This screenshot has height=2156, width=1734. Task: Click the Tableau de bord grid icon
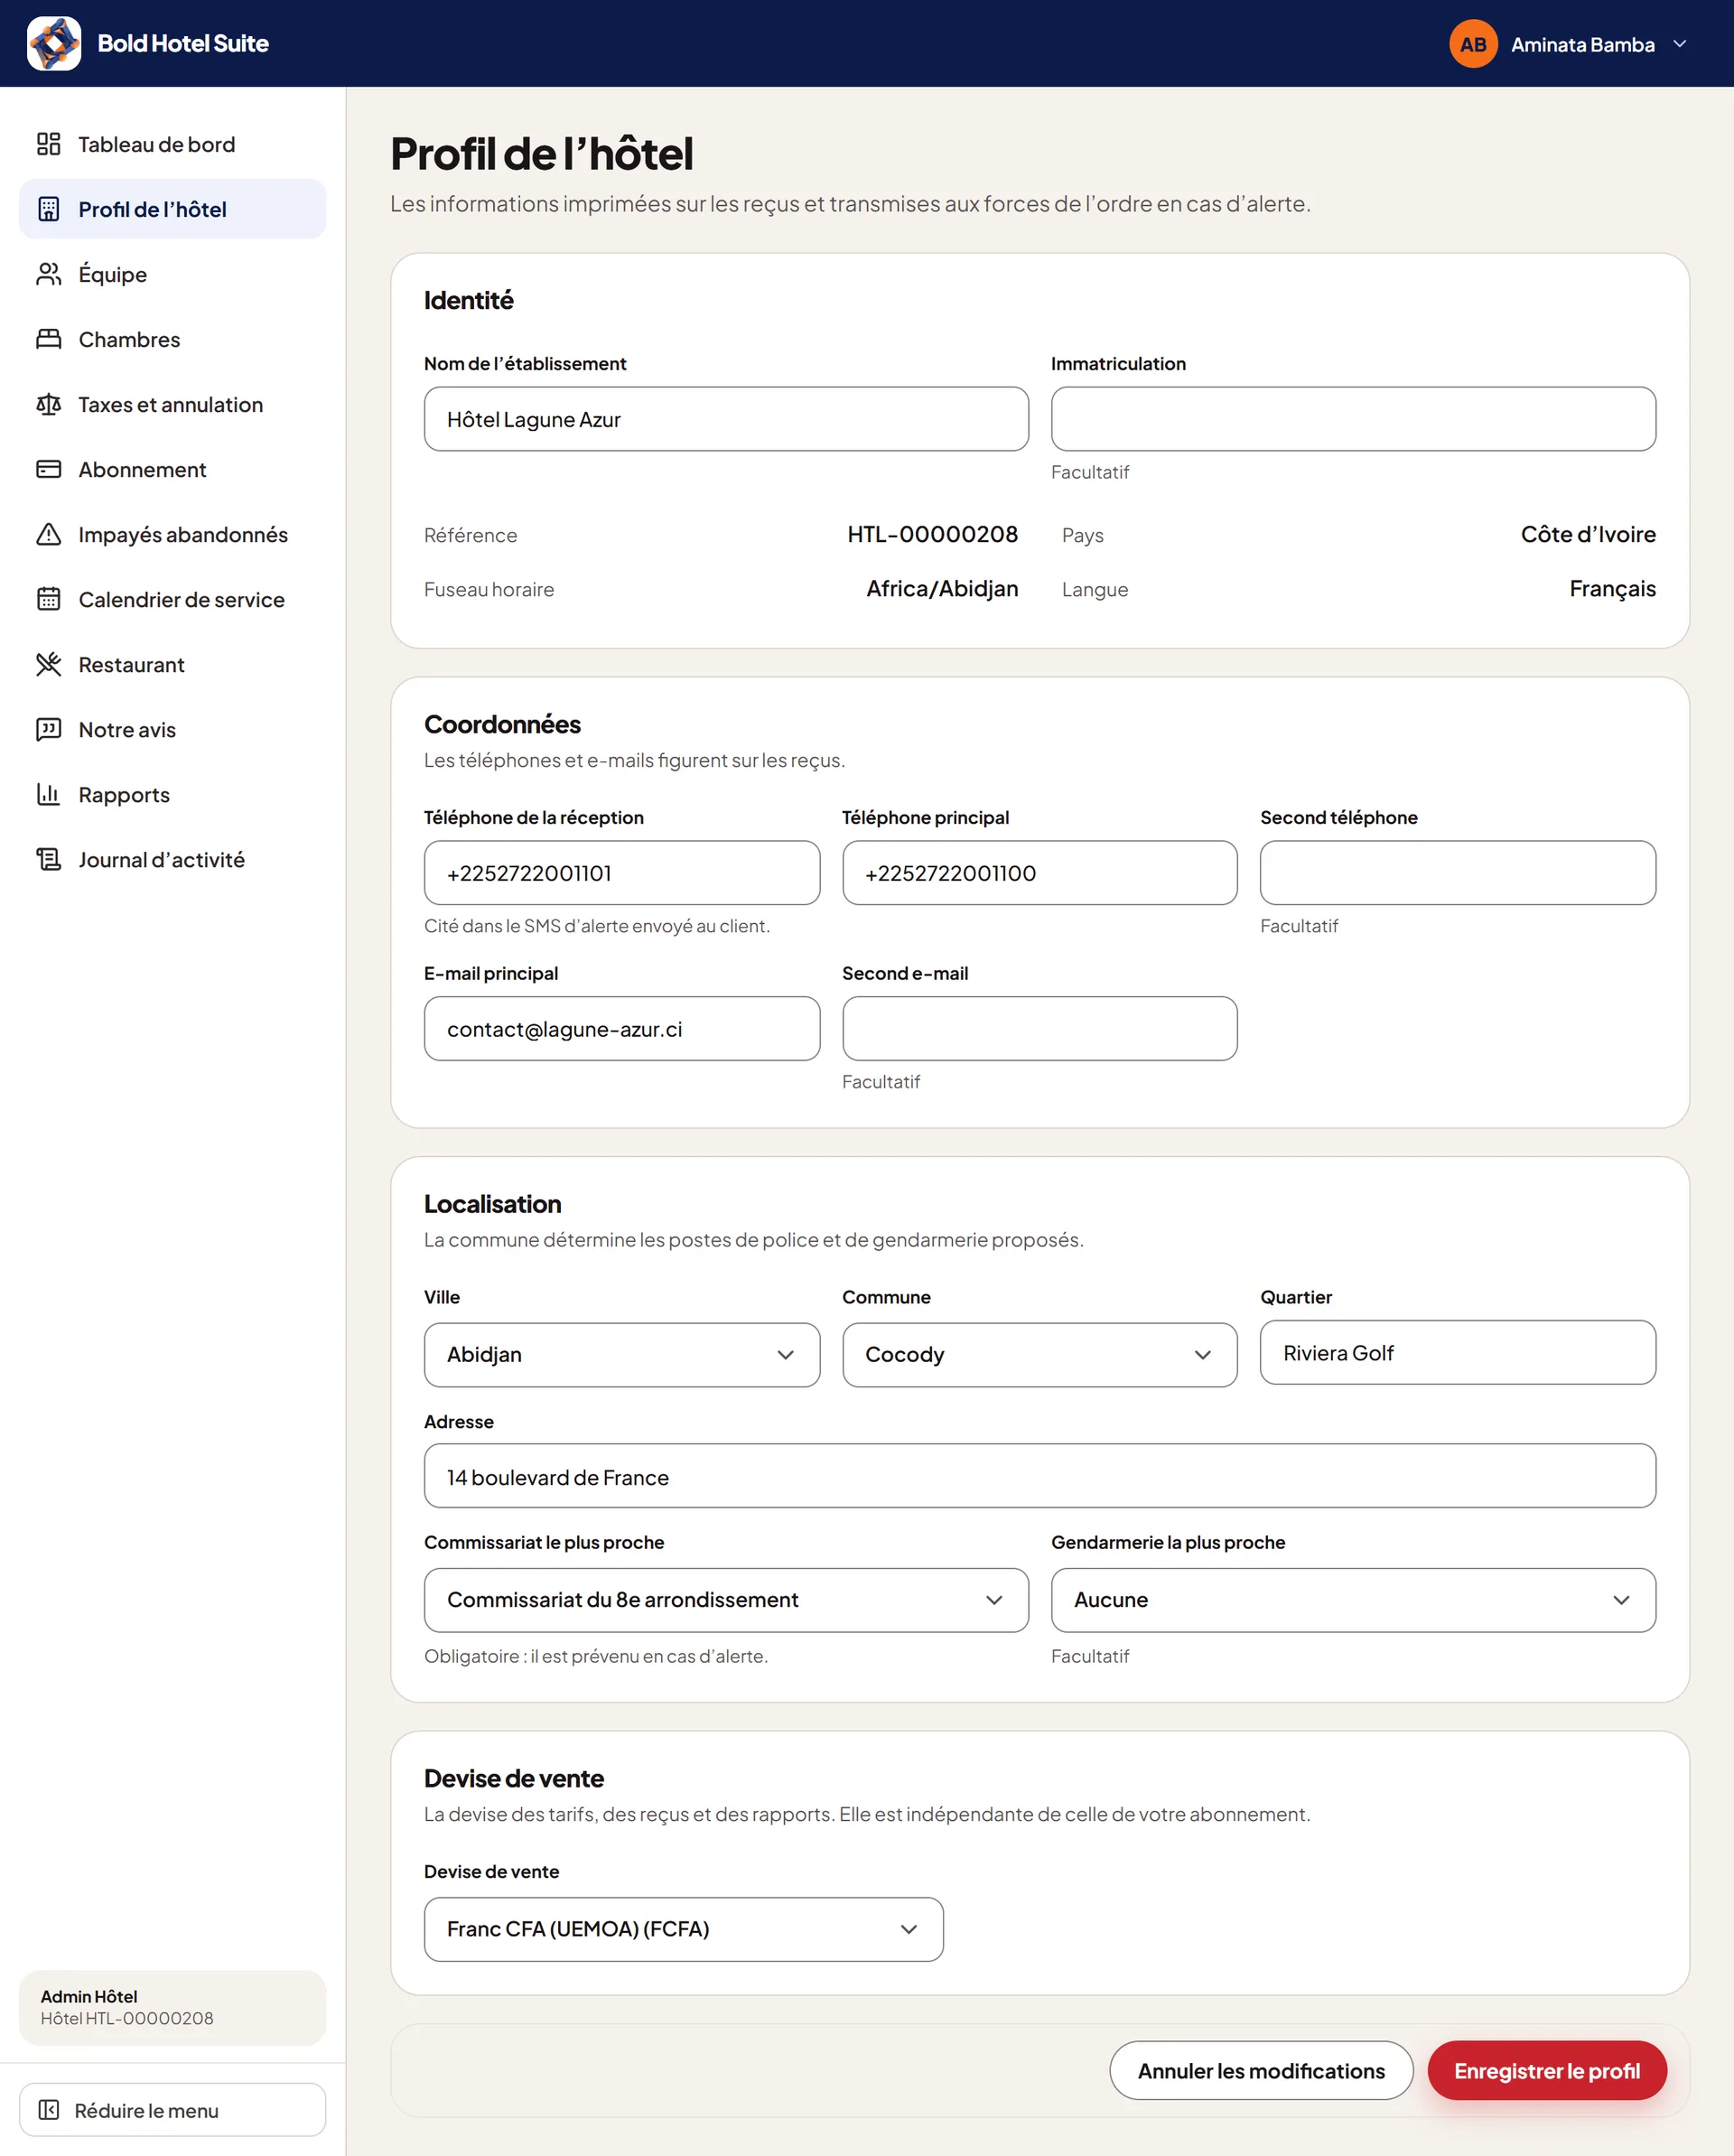(48, 144)
